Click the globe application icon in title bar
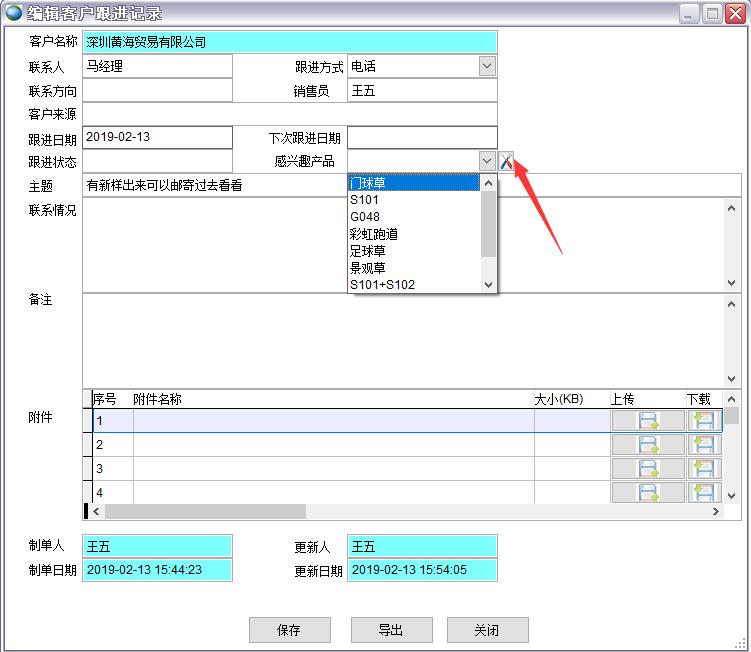The image size is (751, 652). point(14,13)
